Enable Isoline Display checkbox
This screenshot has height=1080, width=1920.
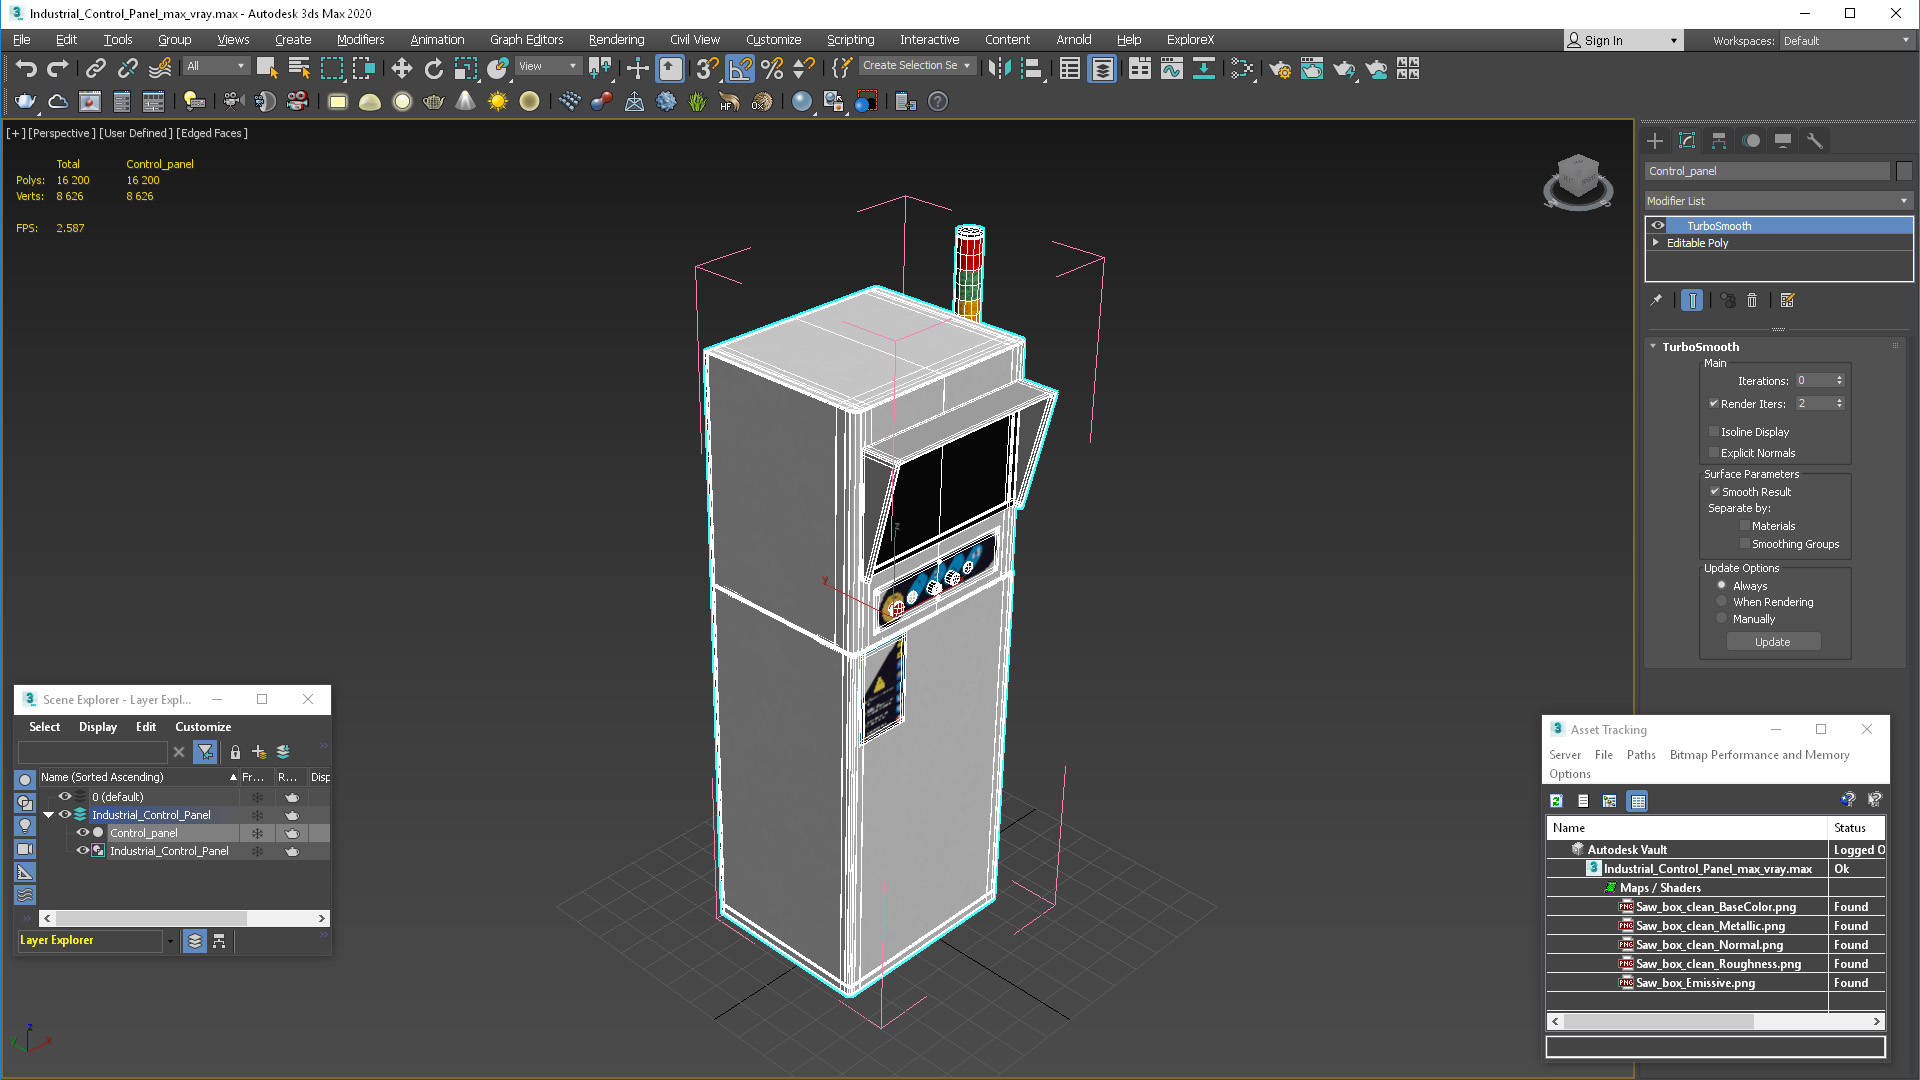click(1714, 431)
